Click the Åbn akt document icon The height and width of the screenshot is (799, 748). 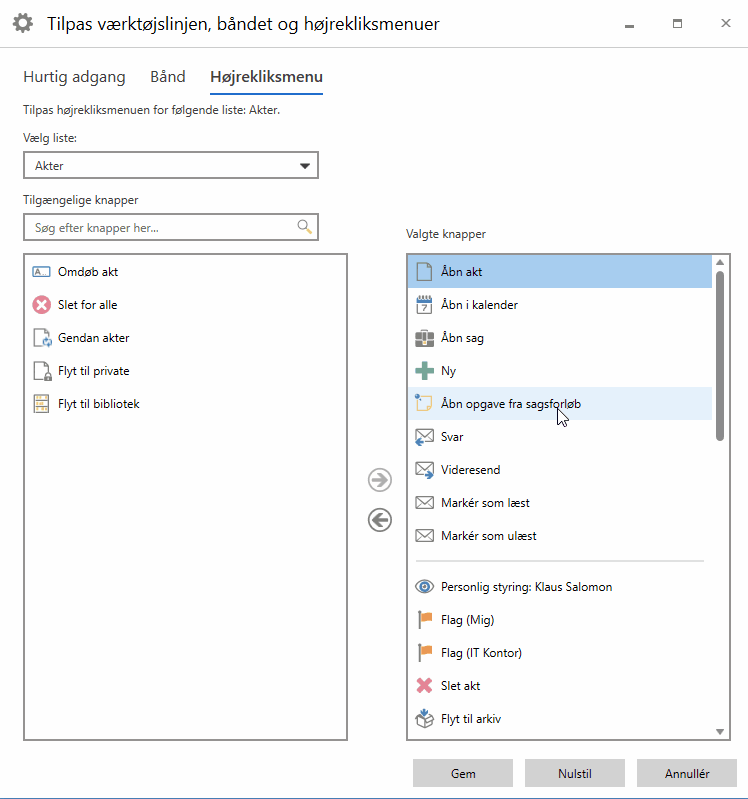coord(424,272)
